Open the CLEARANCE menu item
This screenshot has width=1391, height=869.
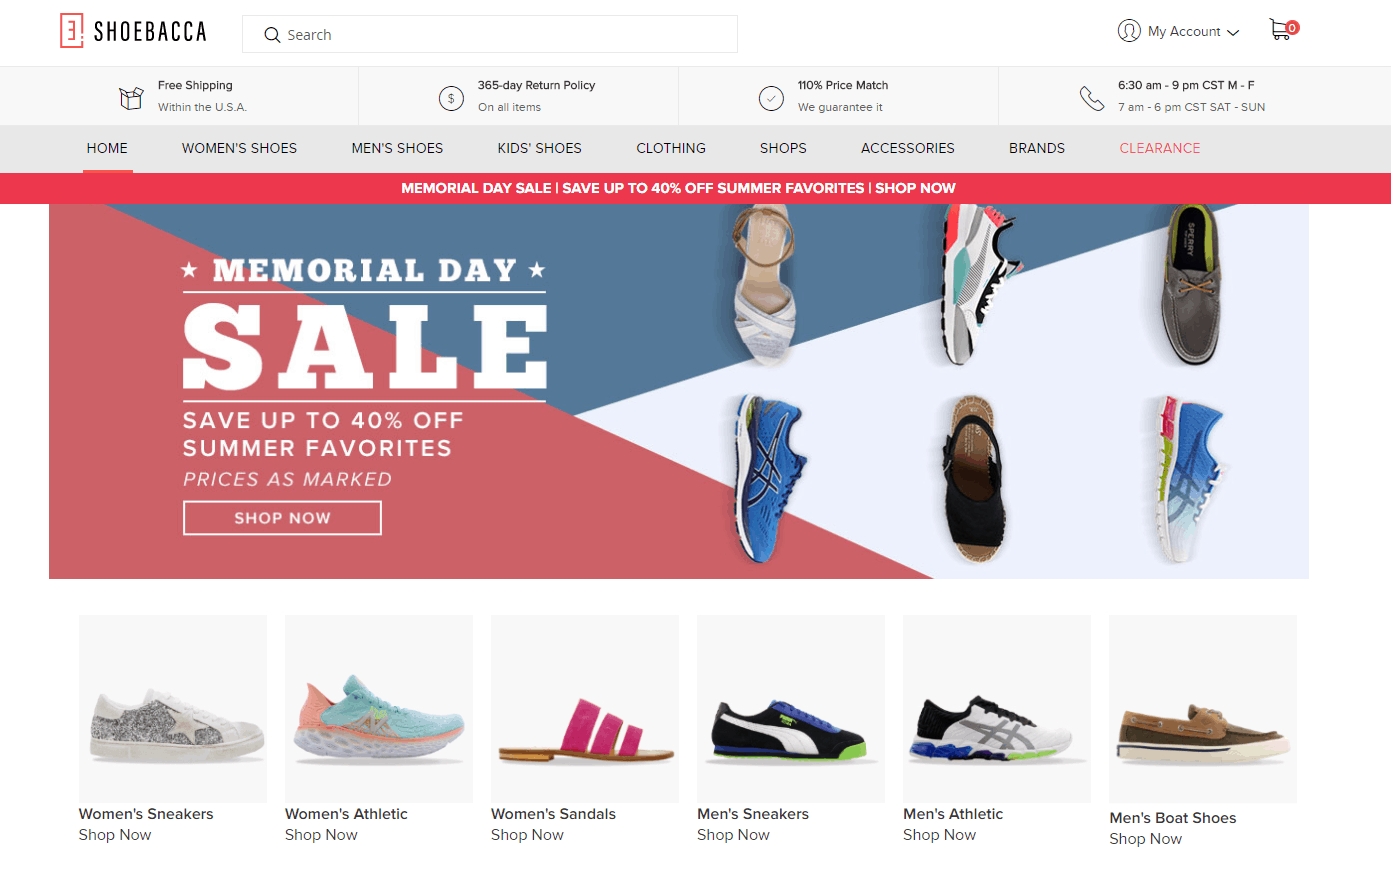1159,148
